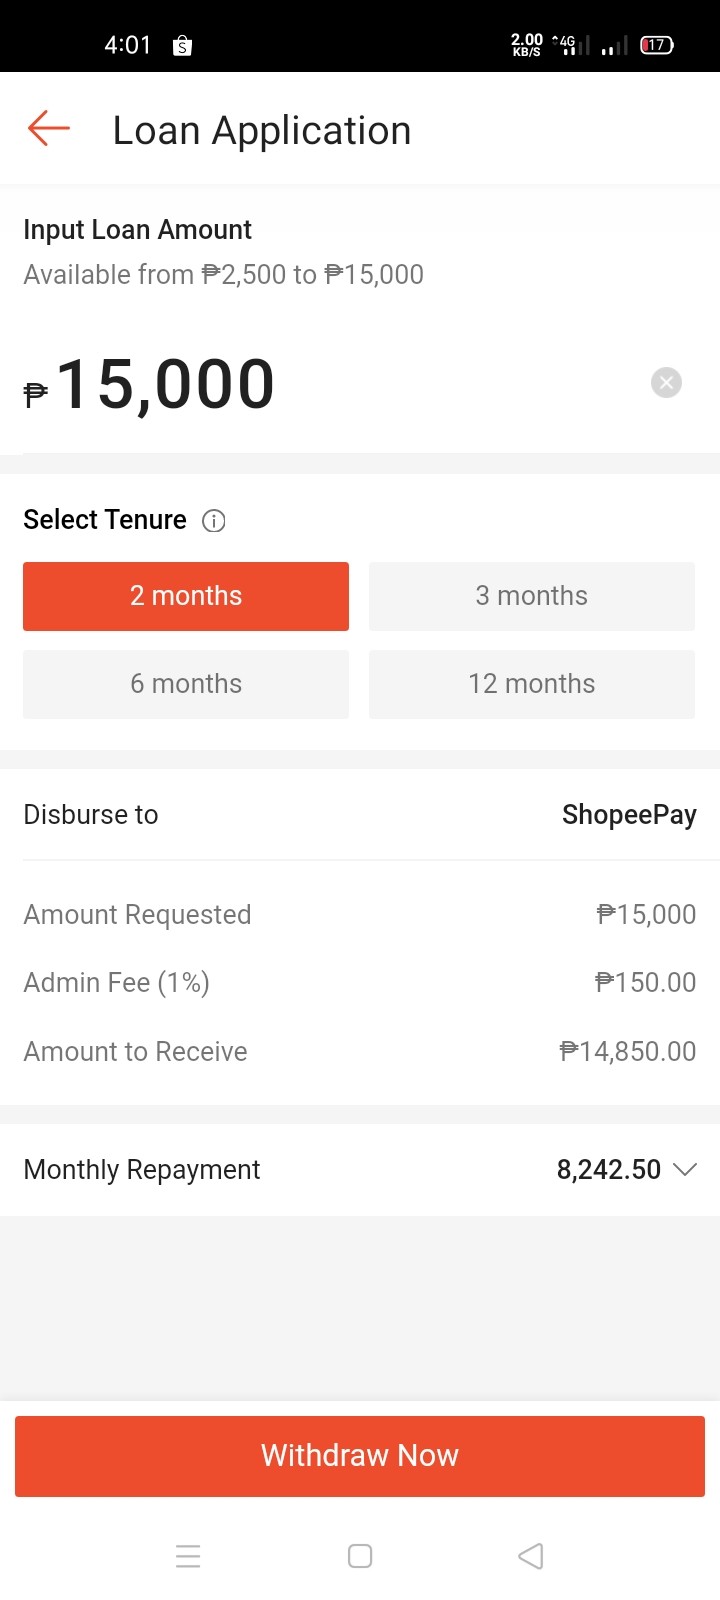Choose the 12 months tenure option

coord(532,684)
